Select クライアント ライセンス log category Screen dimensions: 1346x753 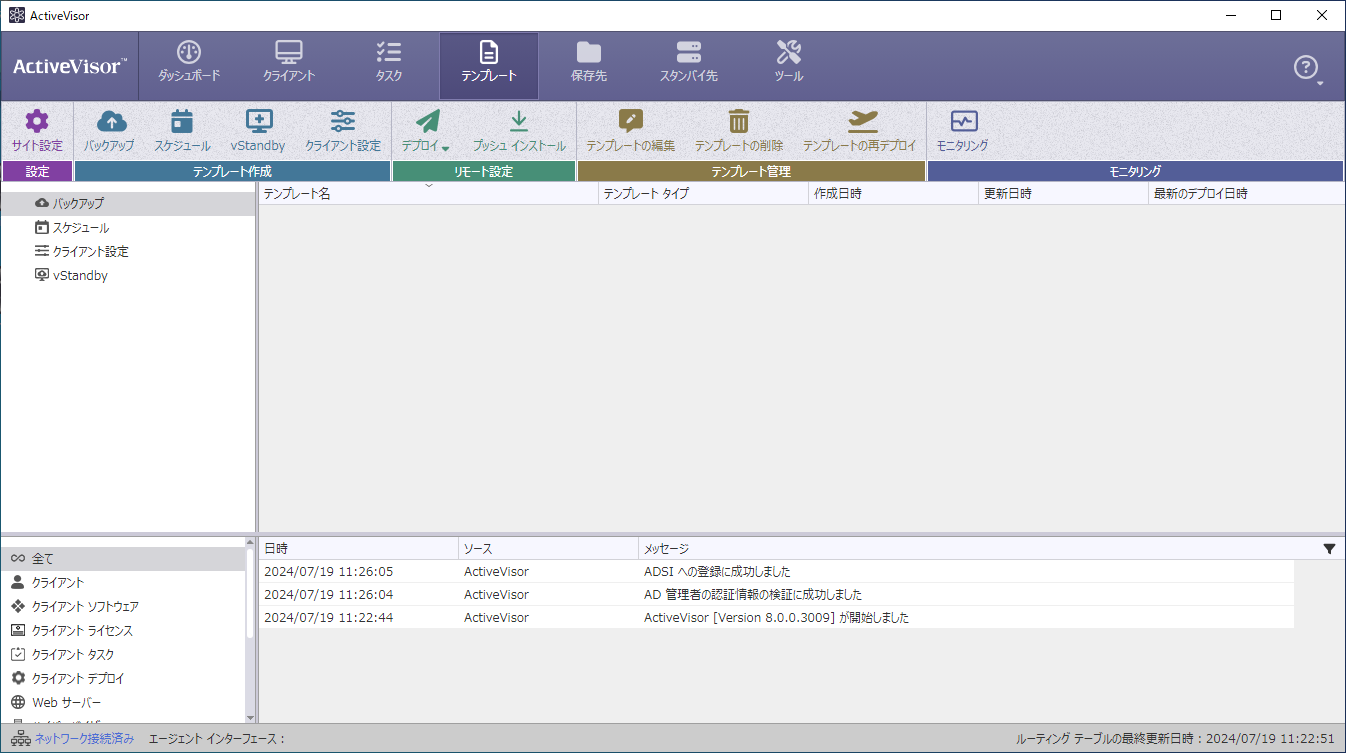click(122, 630)
